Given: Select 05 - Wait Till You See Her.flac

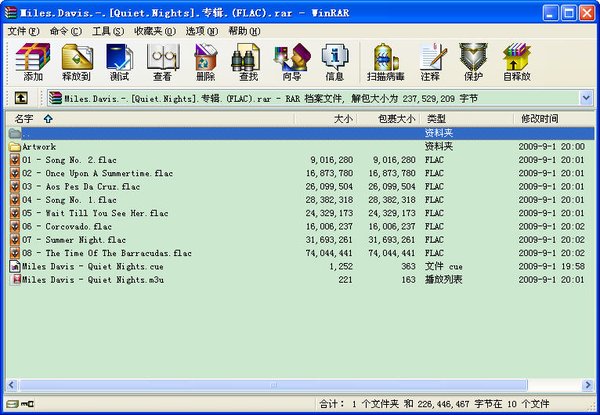Looking at the screenshot, I should point(95,213).
